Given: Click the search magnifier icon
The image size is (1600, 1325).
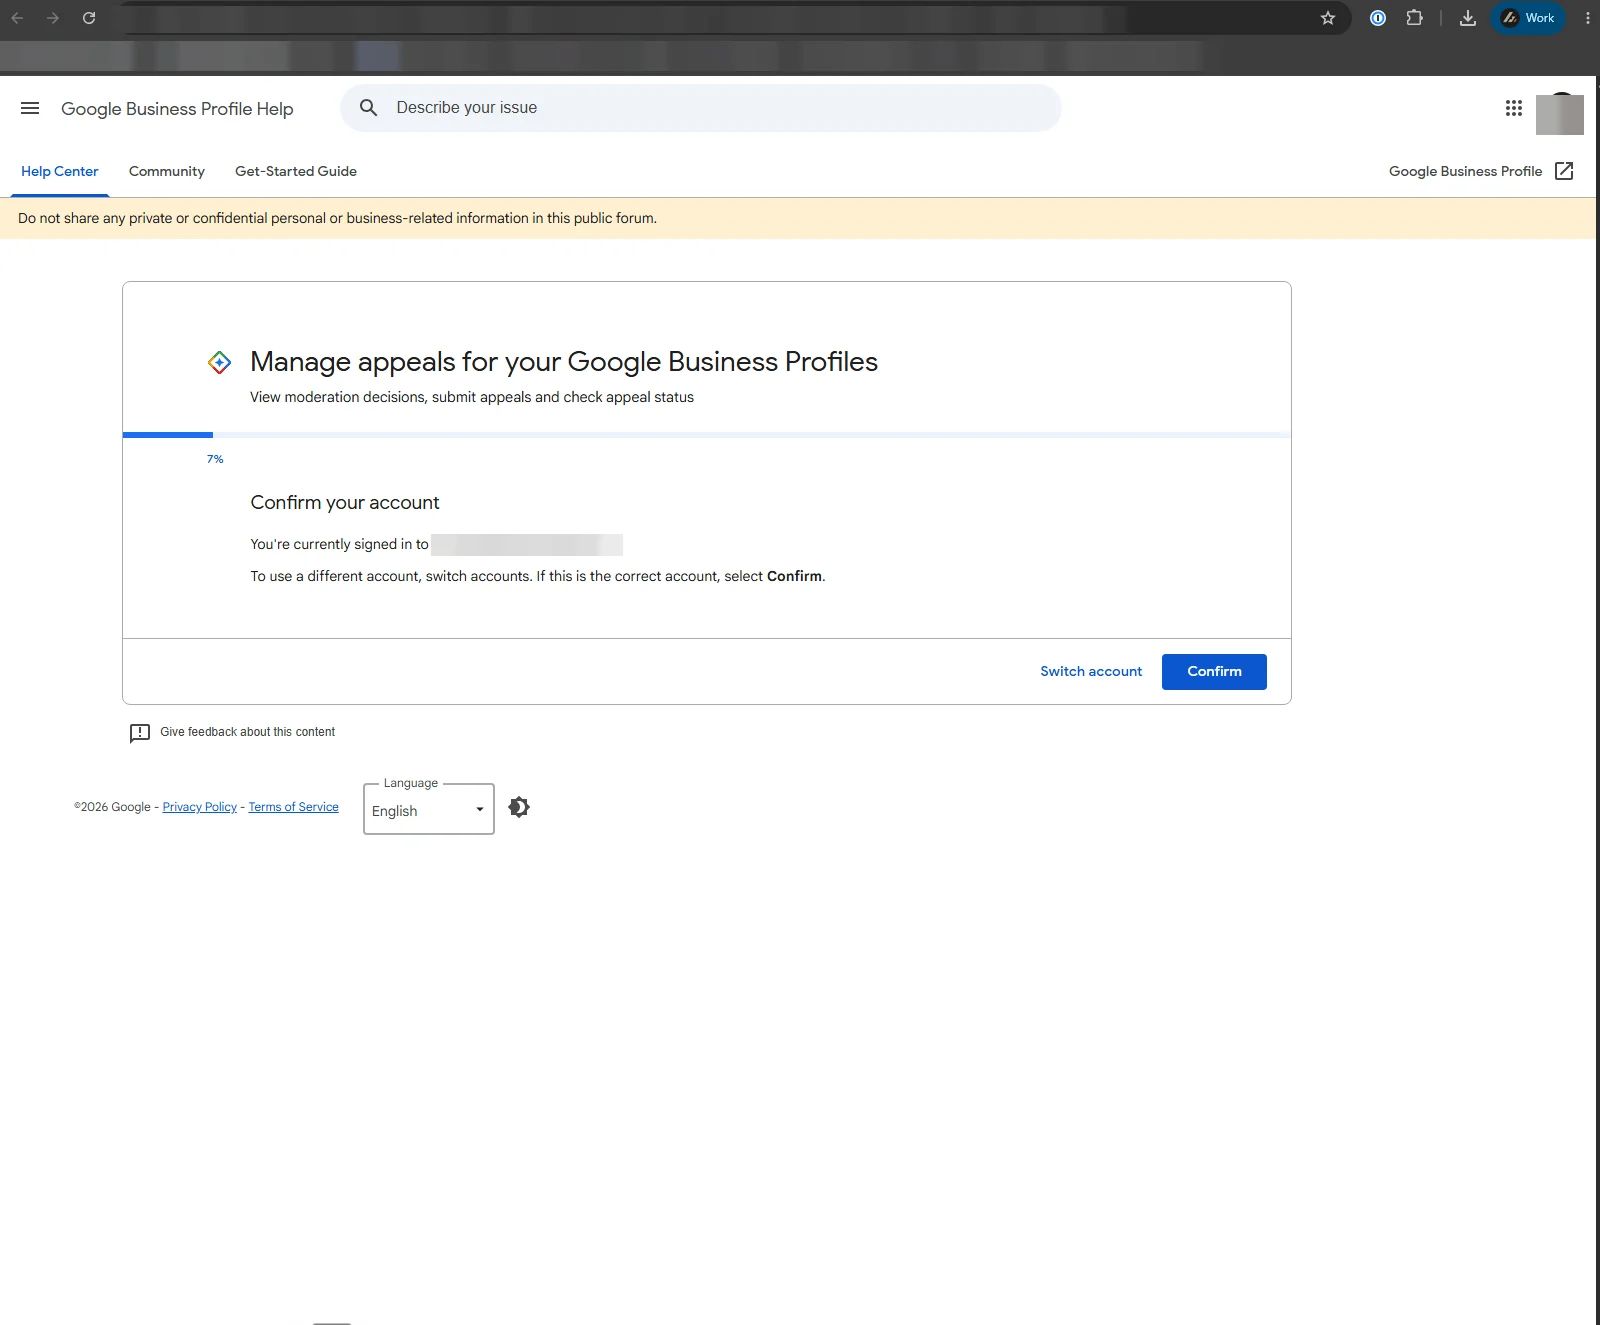Looking at the screenshot, I should click(369, 108).
